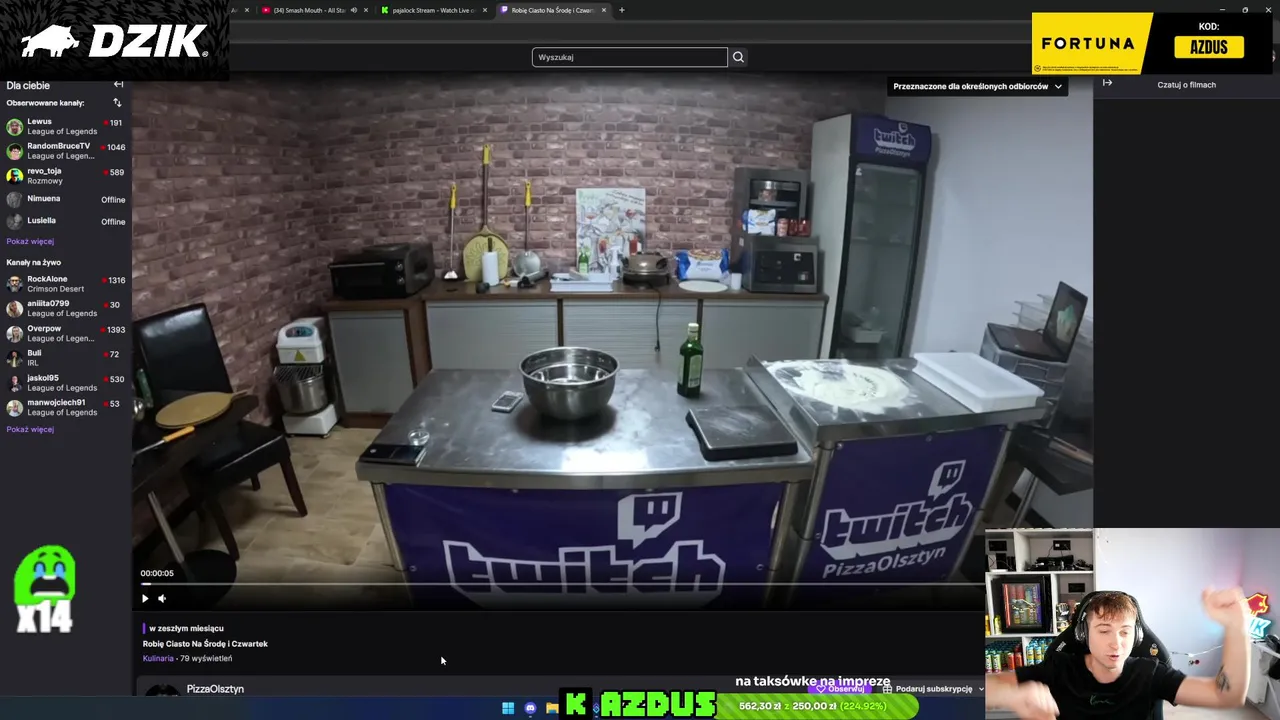This screenshot has width=1280, height=720.
Task: Open the Kulinaria category link
Action: point(158,658)
